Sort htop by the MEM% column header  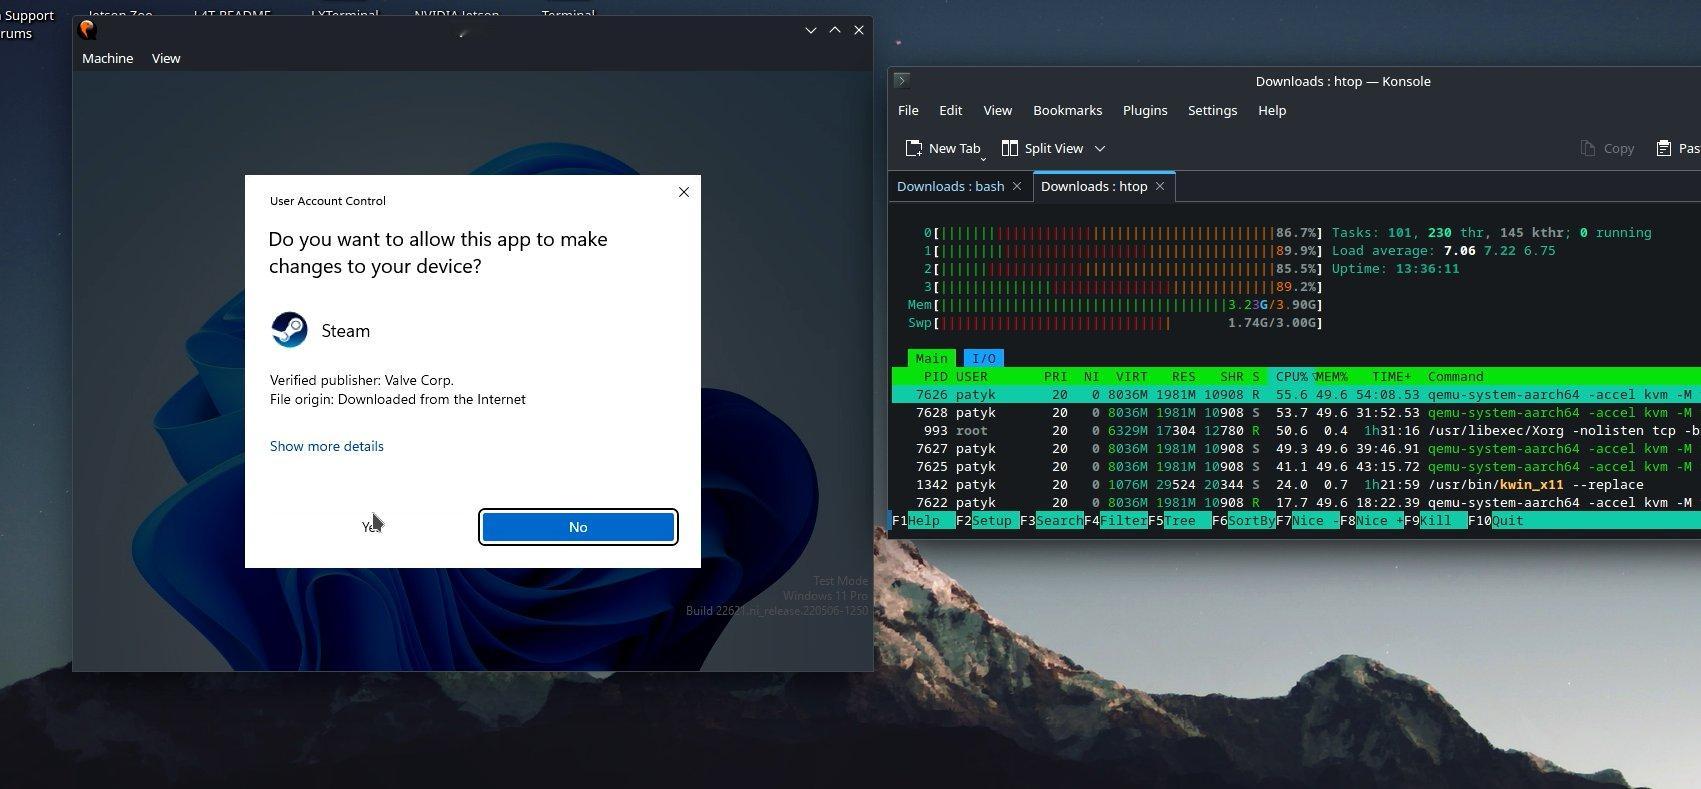tap(1331, 376)
